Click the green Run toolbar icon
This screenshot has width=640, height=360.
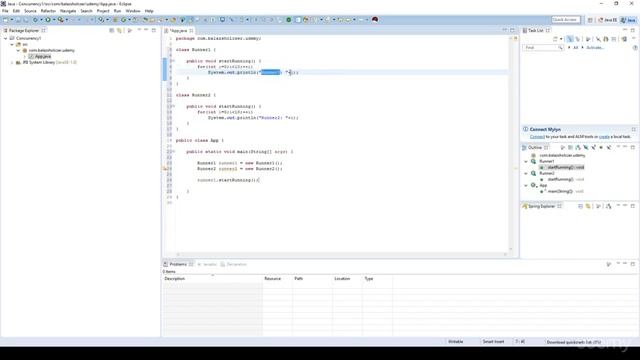(x=48, y=20)
